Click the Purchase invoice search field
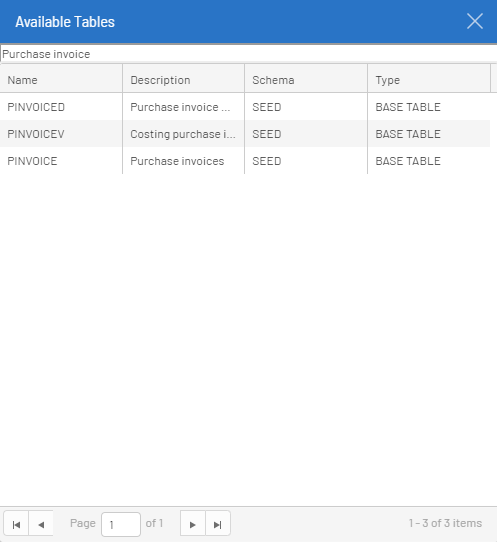497x542 pixels. pos(249,54)
